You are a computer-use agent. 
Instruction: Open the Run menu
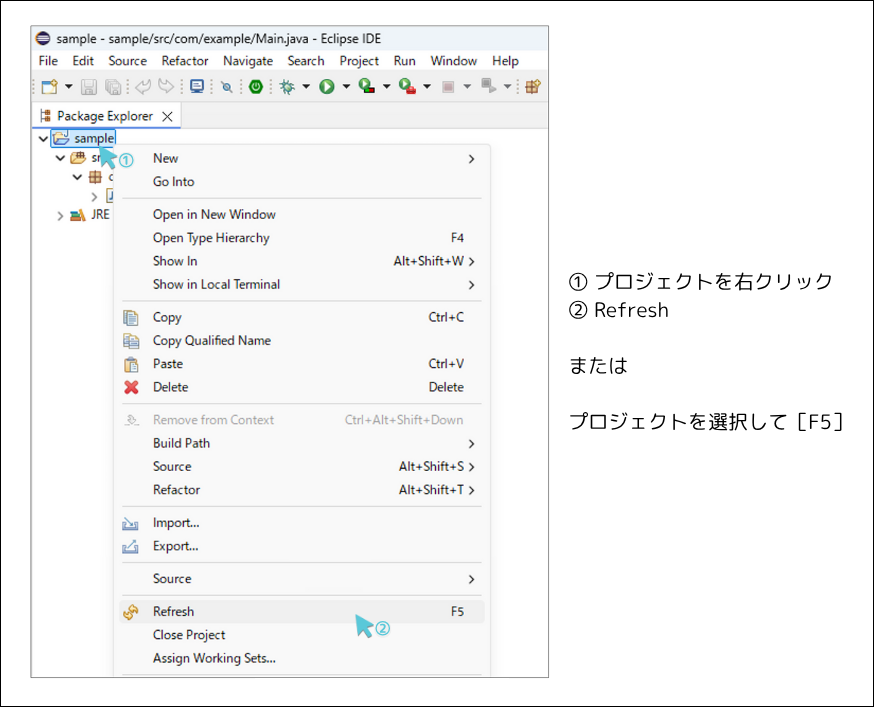pos(404,61)
